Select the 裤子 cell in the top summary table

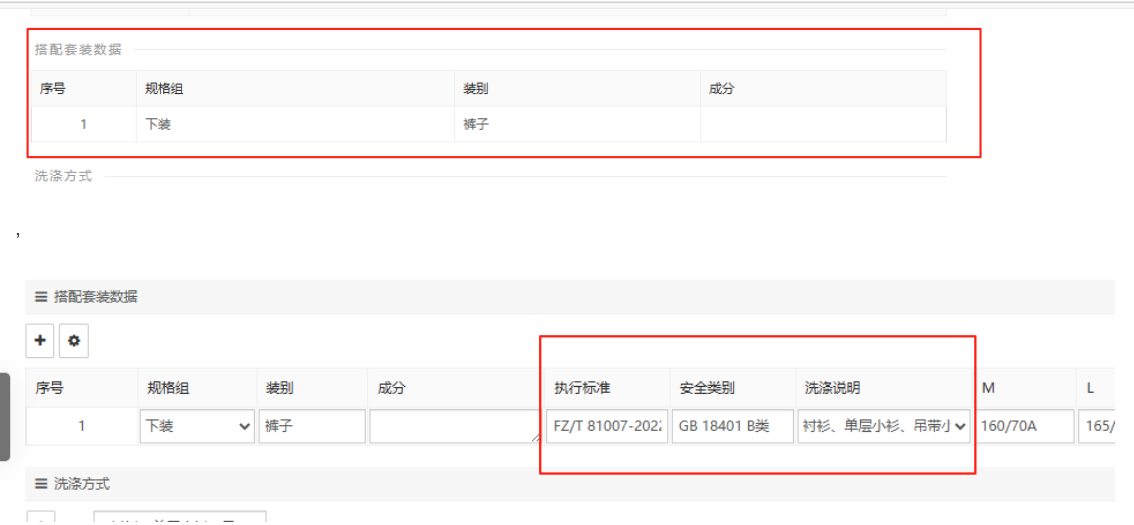(476, 125)
